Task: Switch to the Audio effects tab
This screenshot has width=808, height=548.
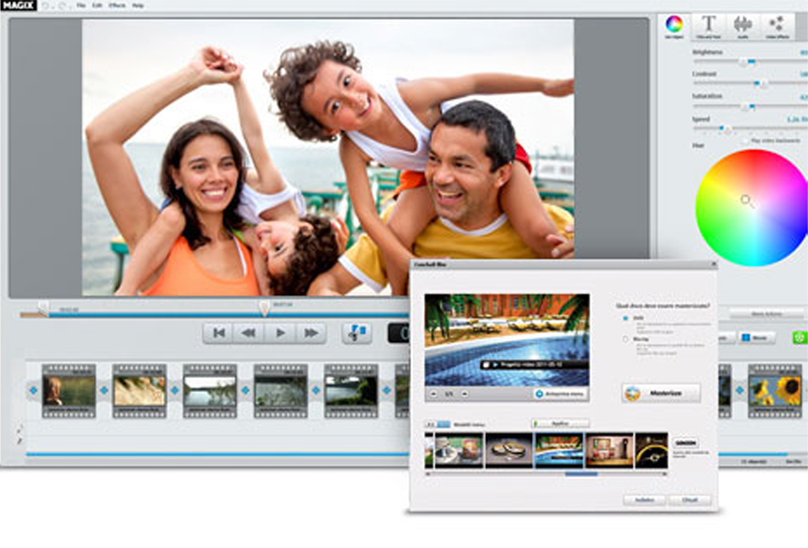Action: point(742,25)
